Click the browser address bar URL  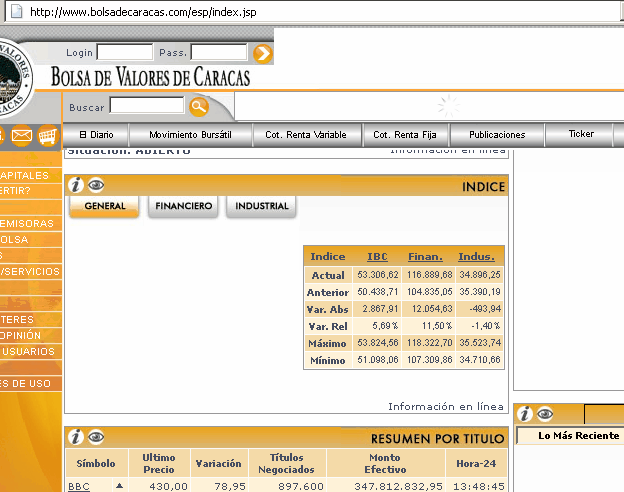coord(143,12)
